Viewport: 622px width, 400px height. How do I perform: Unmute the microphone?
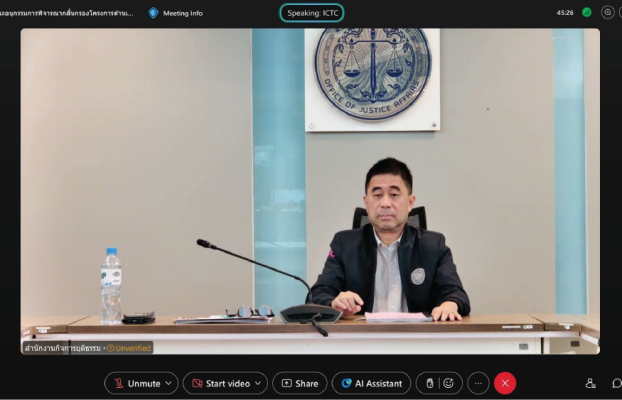[136, 383]
